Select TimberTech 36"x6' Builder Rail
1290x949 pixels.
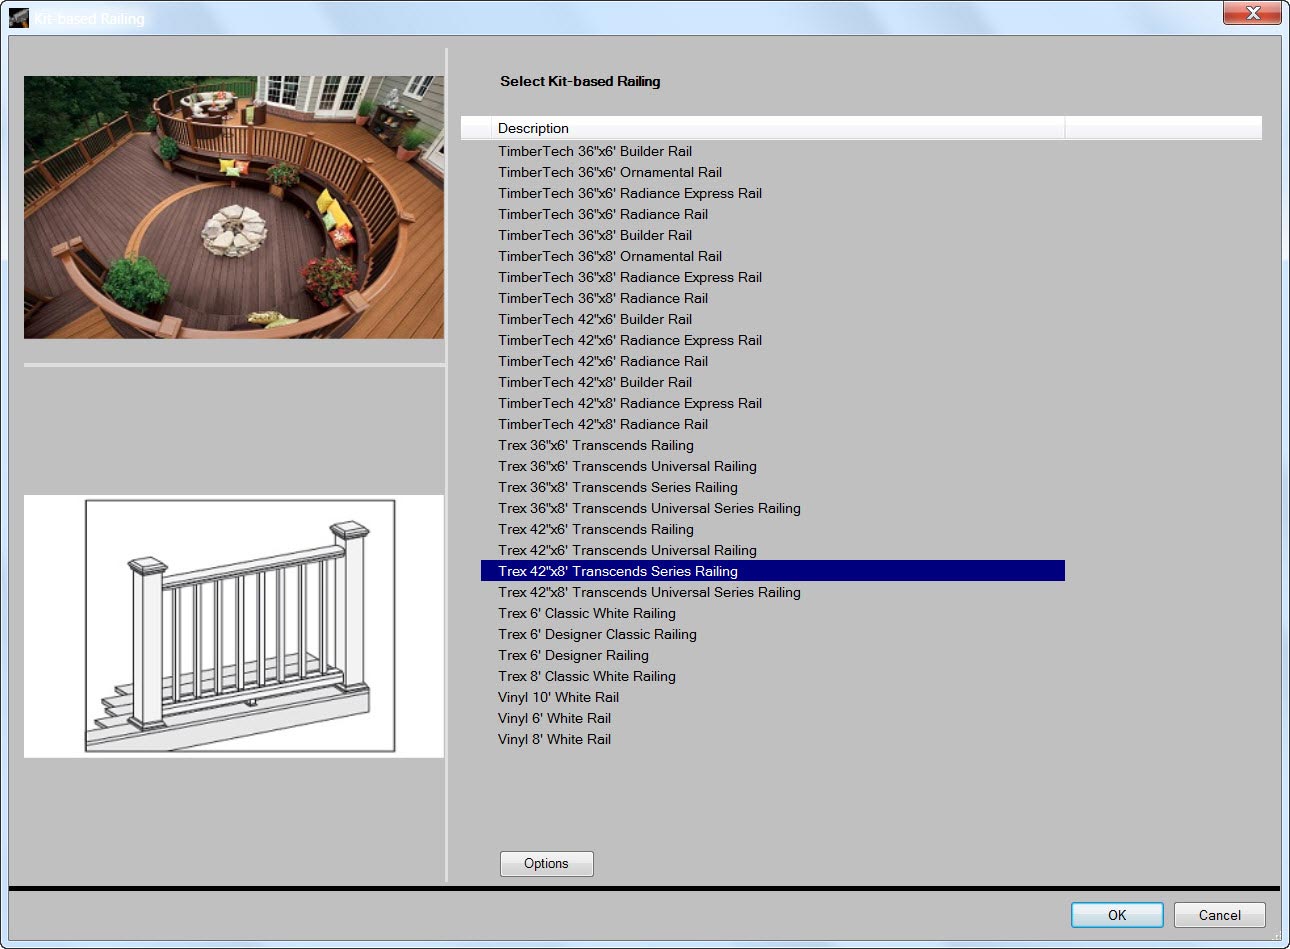(595, 151)
